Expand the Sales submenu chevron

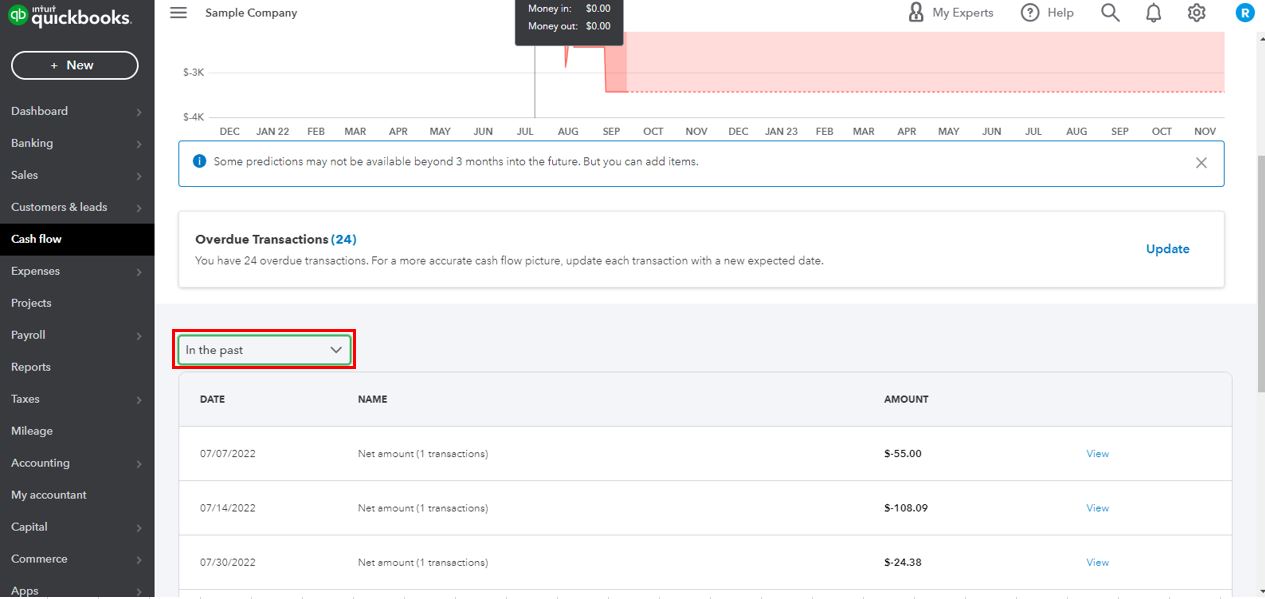pos(139,176)
